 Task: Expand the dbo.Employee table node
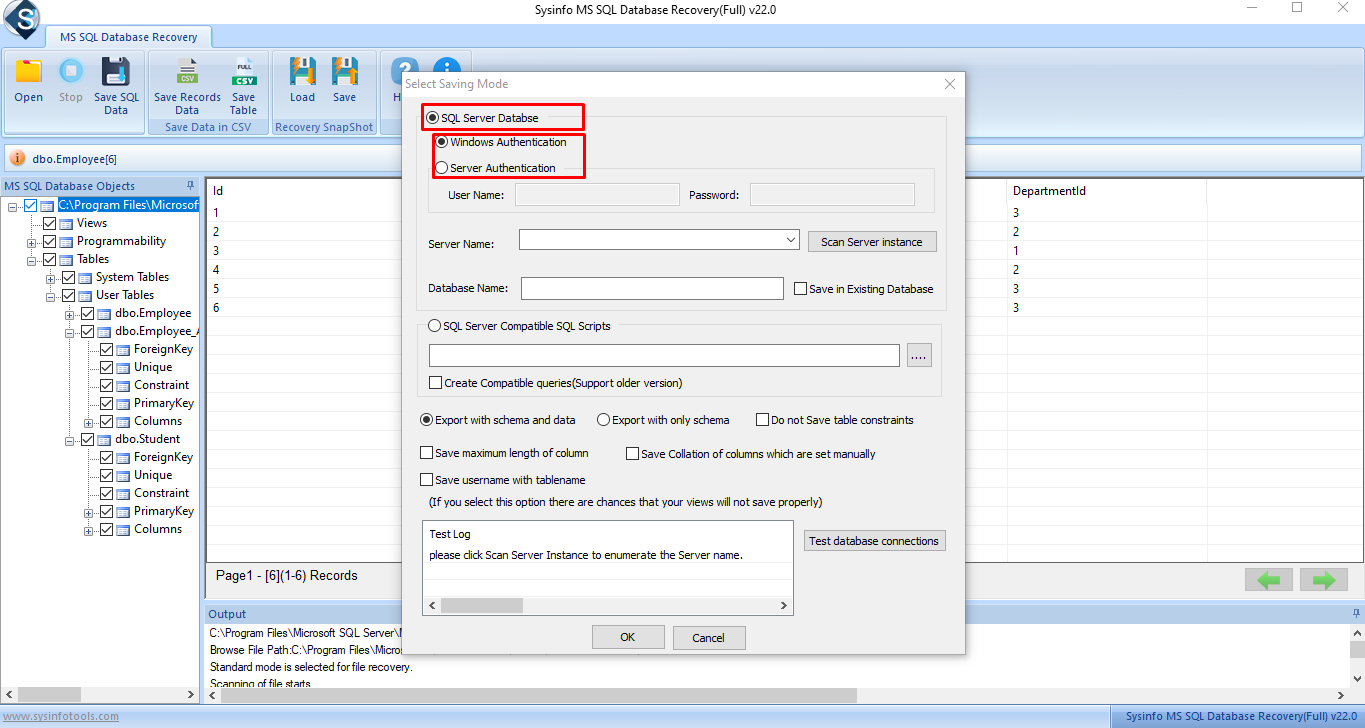click(70, 314)
